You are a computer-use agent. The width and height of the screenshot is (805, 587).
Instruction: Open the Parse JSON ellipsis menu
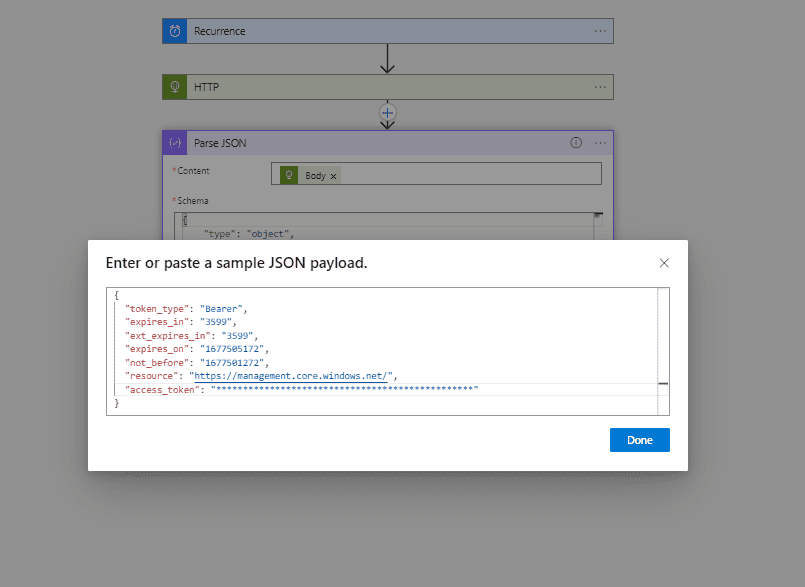coord(600,143)
